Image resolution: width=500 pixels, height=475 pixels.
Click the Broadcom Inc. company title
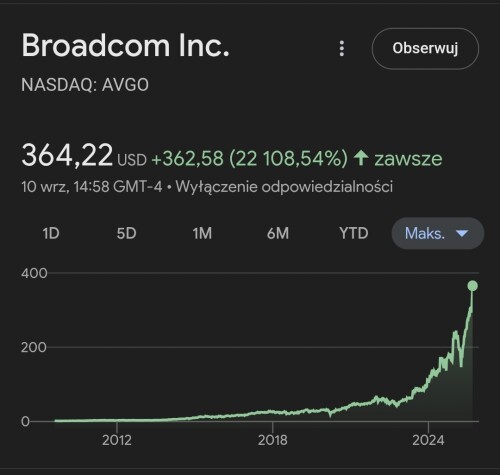pyautogui.click(x=126, y=45)
